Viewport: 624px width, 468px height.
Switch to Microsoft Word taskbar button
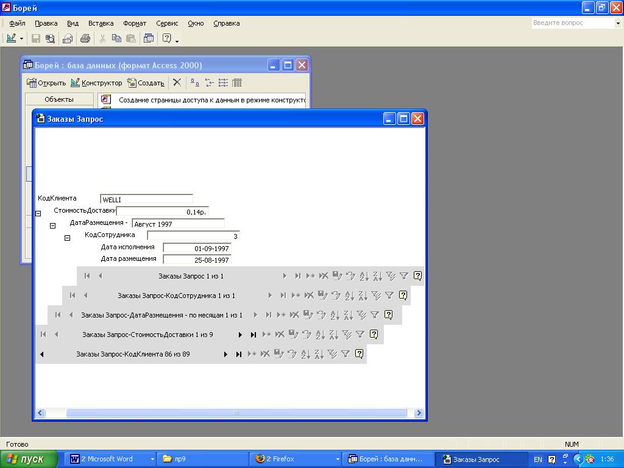[x=110, y=459]
